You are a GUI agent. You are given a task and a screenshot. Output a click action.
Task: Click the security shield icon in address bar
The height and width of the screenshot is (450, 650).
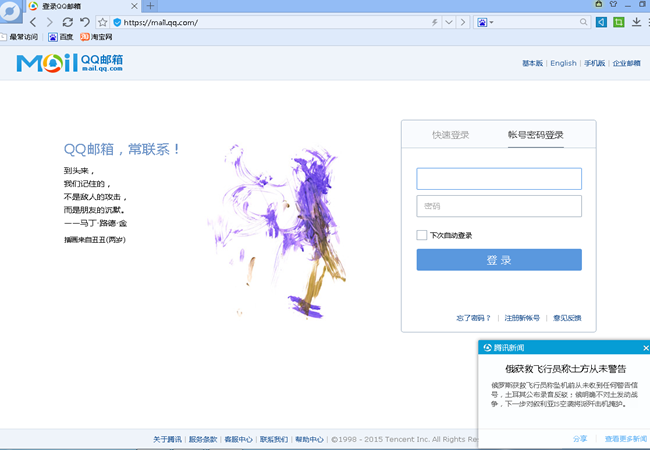[117, 22]
